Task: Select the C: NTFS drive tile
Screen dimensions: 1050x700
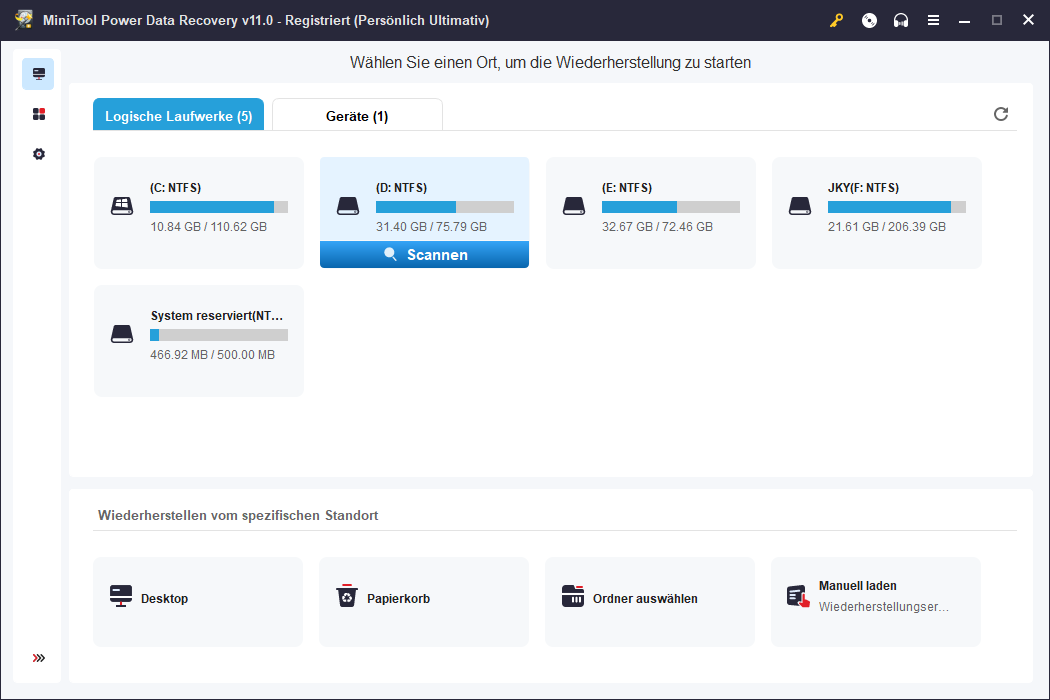Action: tap(199, 212)
